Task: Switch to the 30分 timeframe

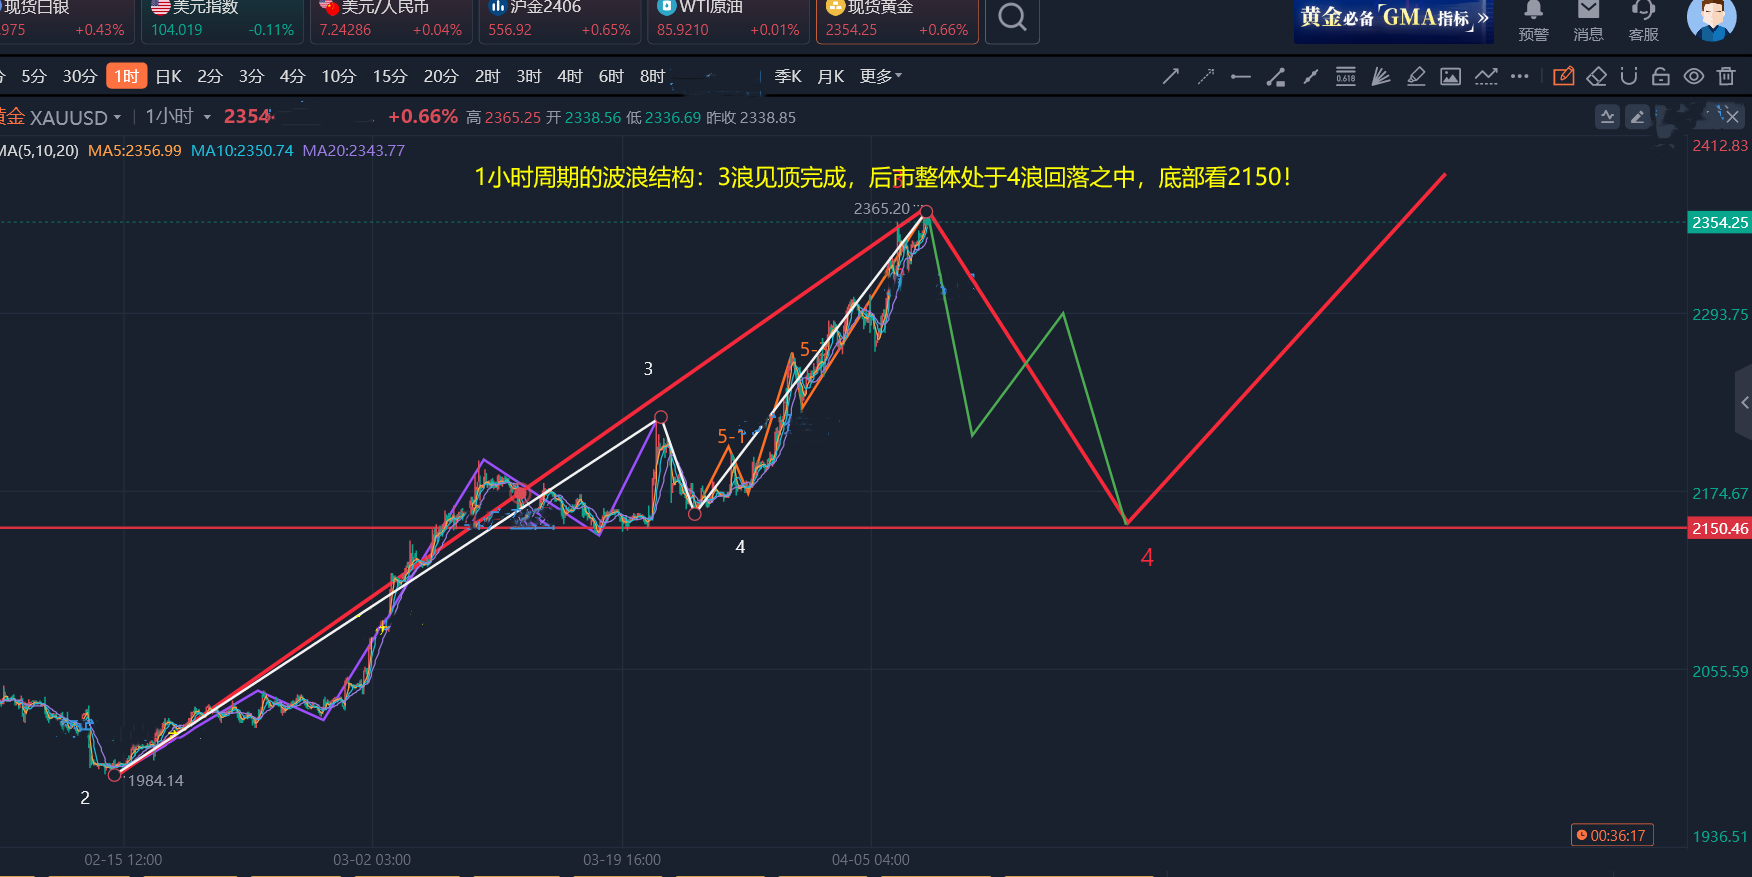Action: click(80, 76)
